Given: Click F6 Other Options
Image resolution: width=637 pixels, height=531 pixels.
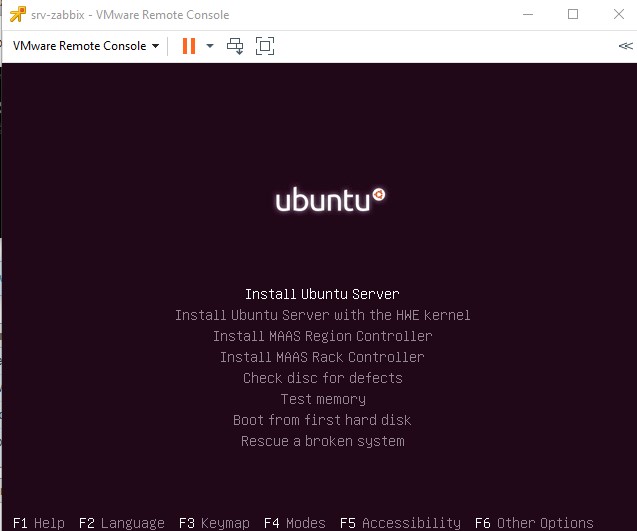Looking at the screenshot, I should 534,523.
